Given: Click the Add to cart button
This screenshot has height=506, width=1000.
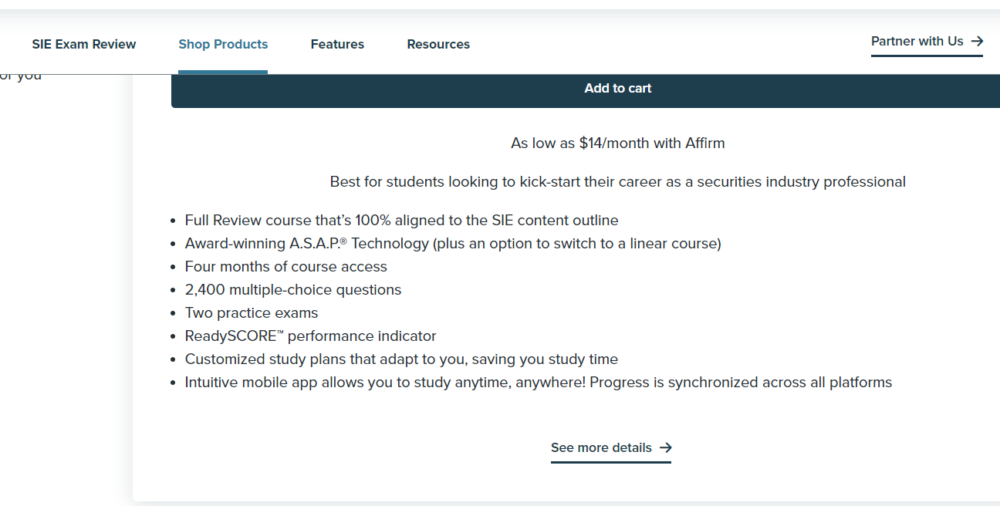Looking at the screenshot, I should coord(617,89).
